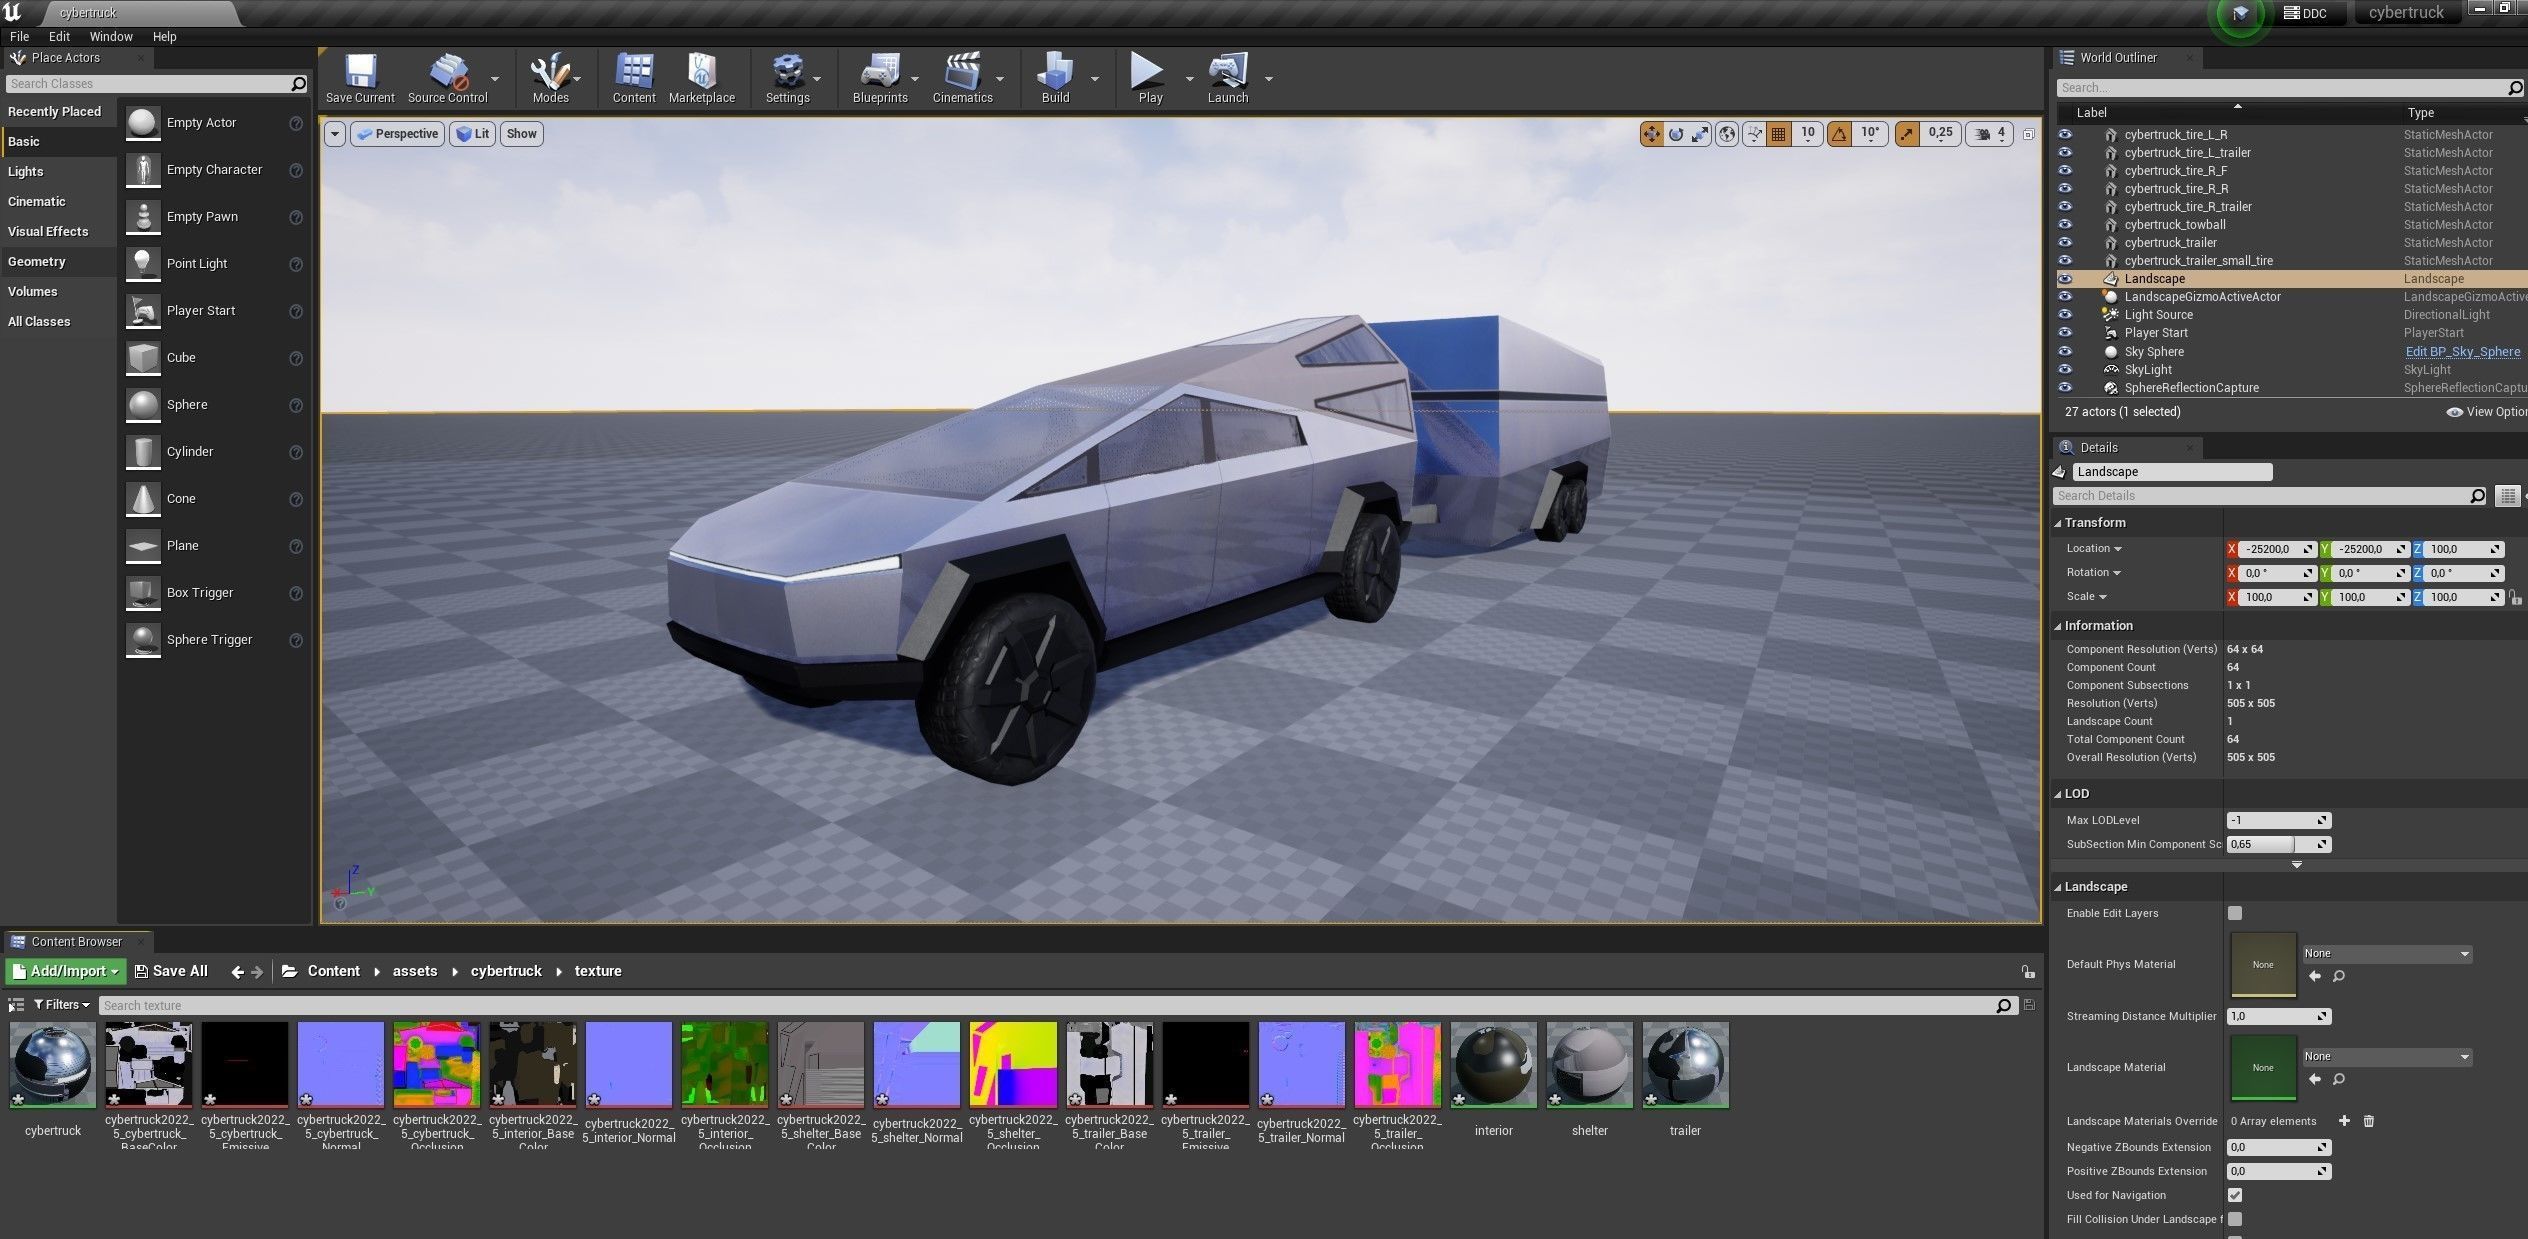
Task: Toggle rotation snapping angle icon
Action: coord(1839,134)
